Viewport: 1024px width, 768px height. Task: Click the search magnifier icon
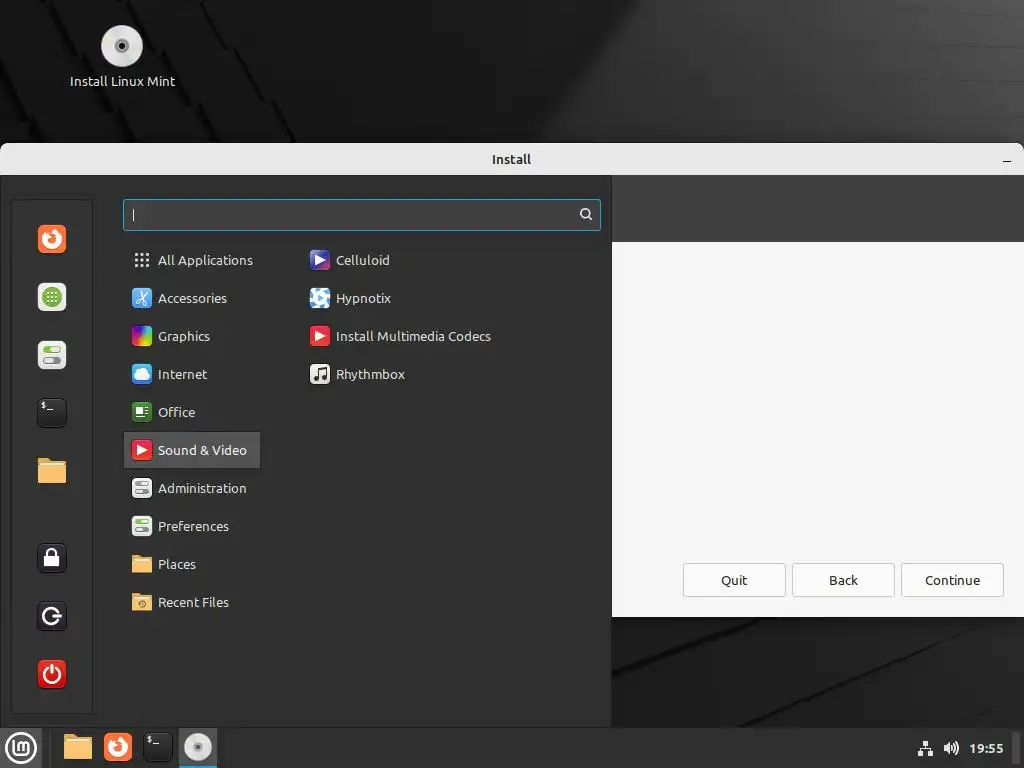(586, 214)
